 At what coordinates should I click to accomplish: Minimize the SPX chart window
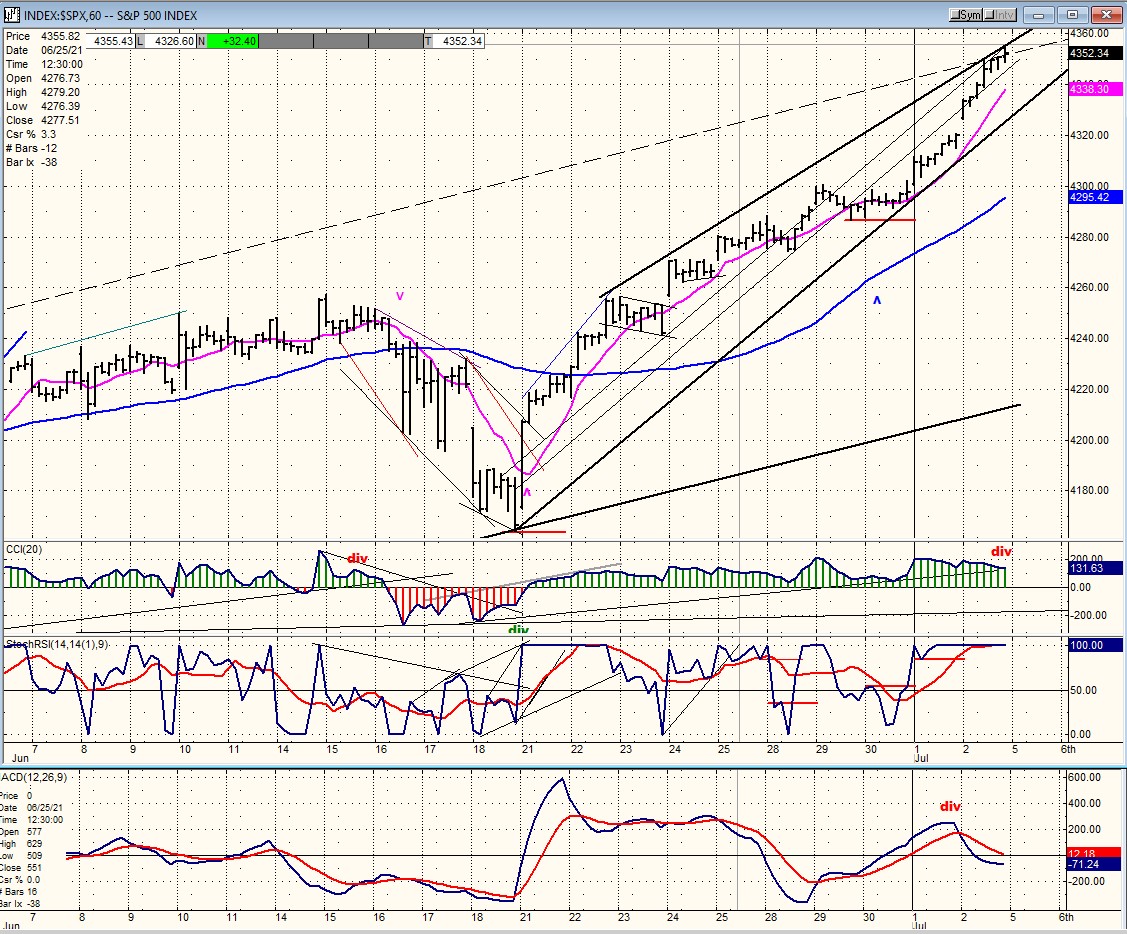tap(1039, 14)
